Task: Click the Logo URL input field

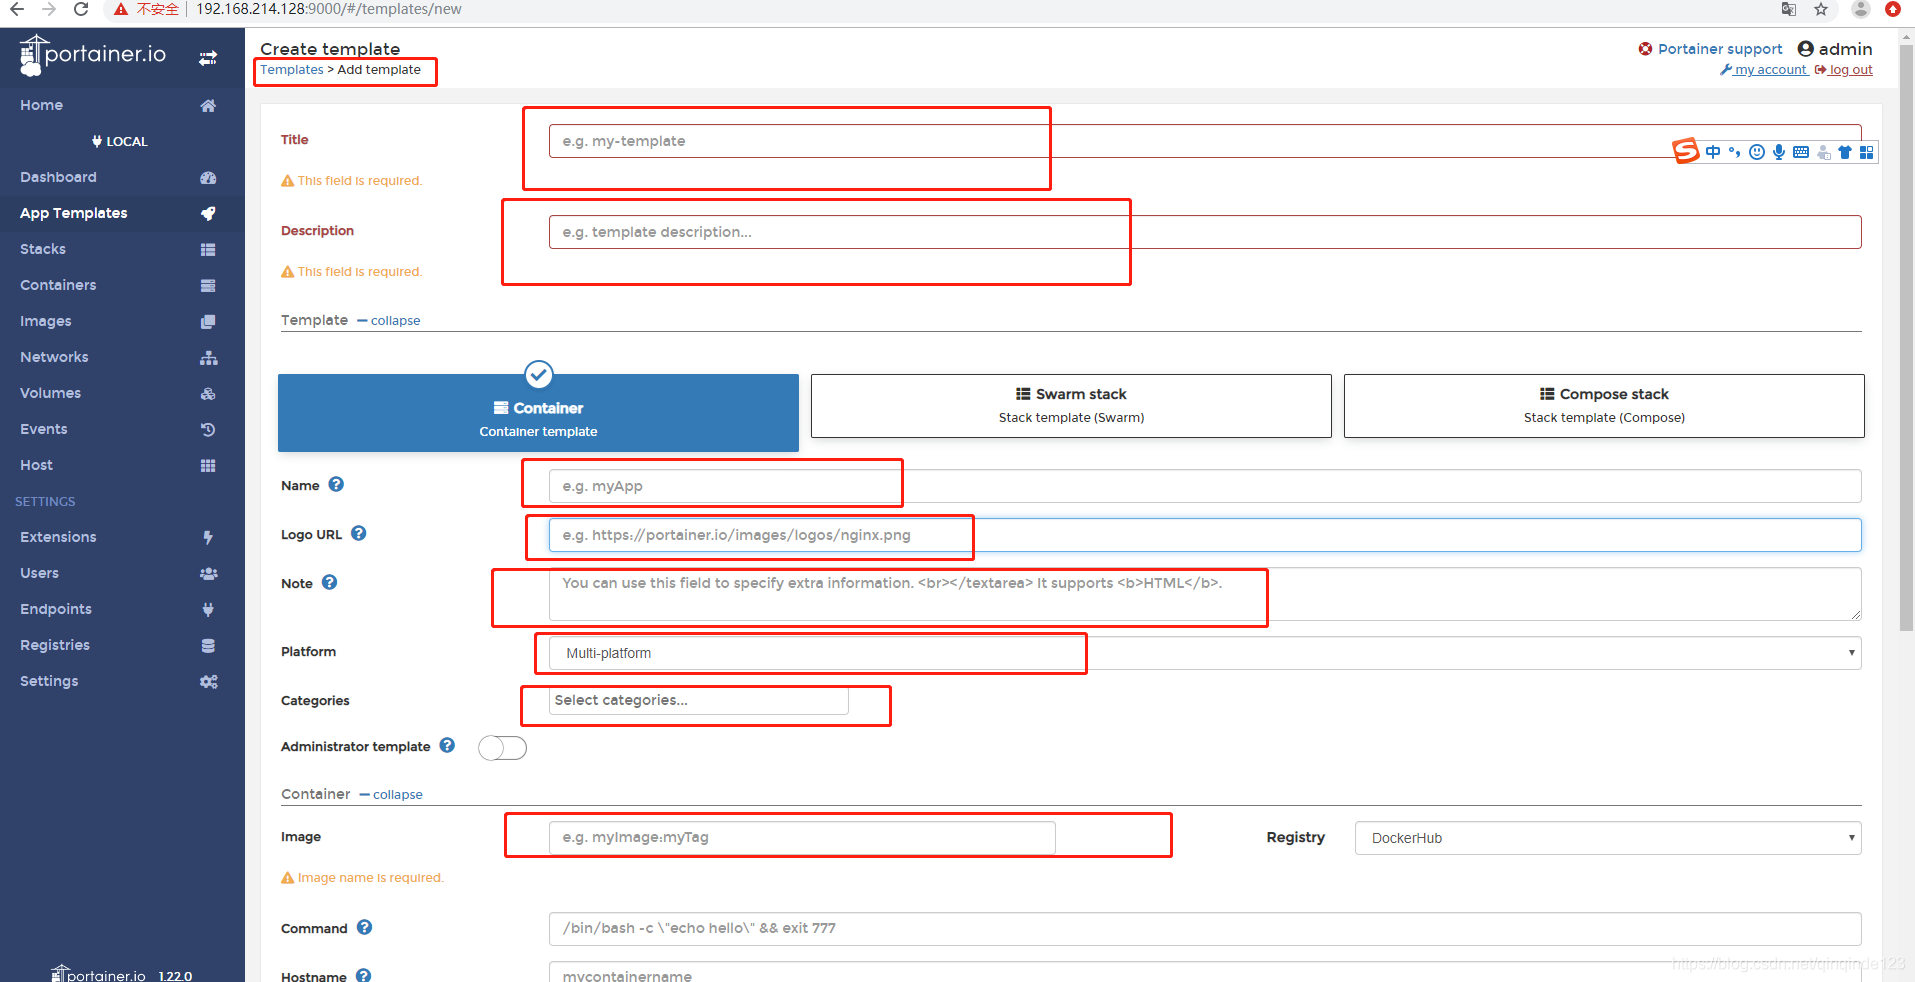Action: tap(1205, 535)
